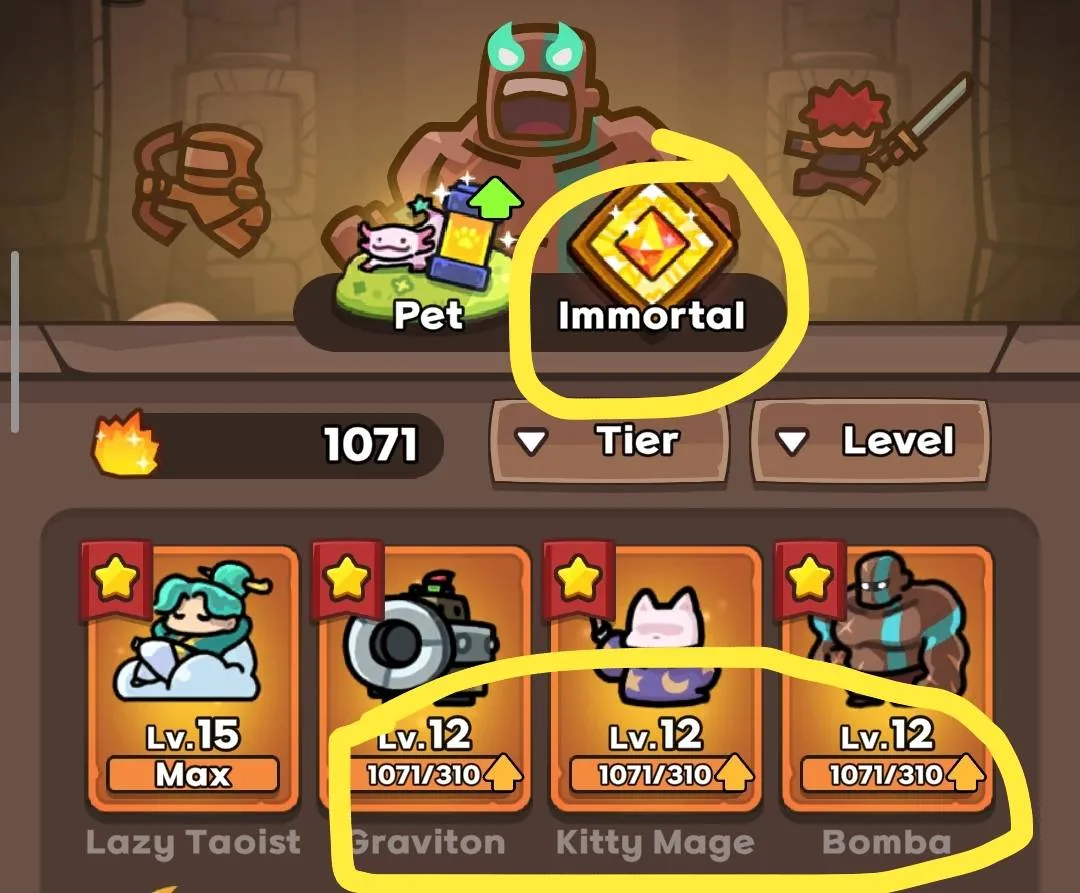This screenshot has height=893, width=1080.
Task: Tap the green arrow on pet lantern
Action: pos(495,195)
